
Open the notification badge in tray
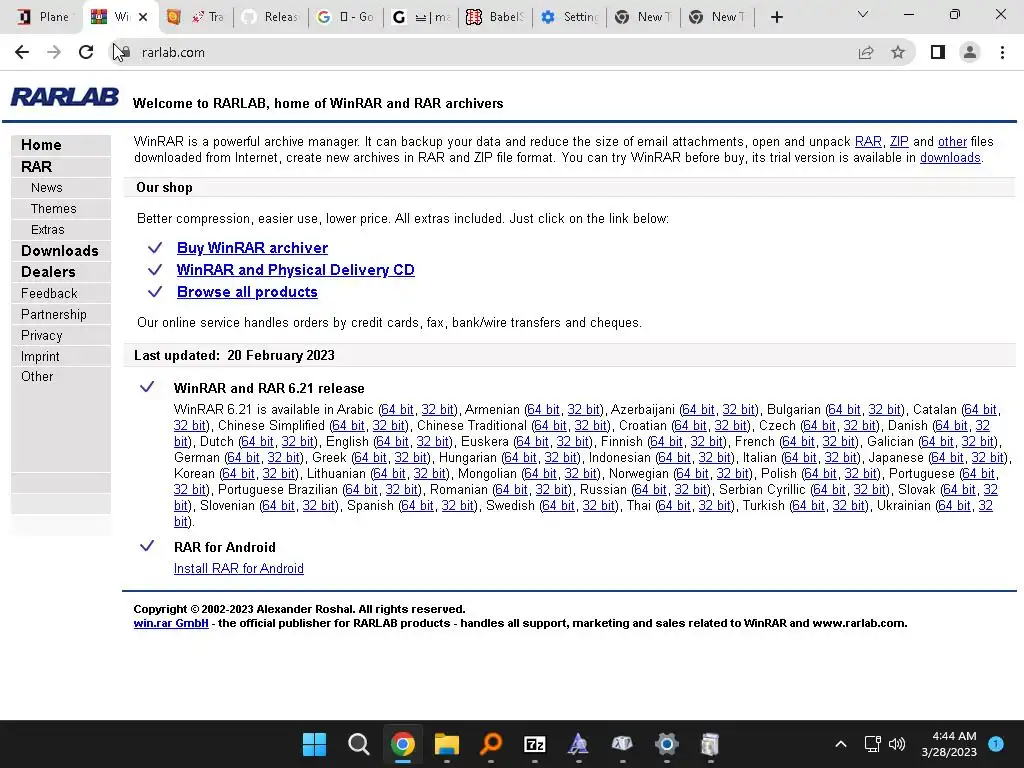pyautogui.click(x=996, y=744)
